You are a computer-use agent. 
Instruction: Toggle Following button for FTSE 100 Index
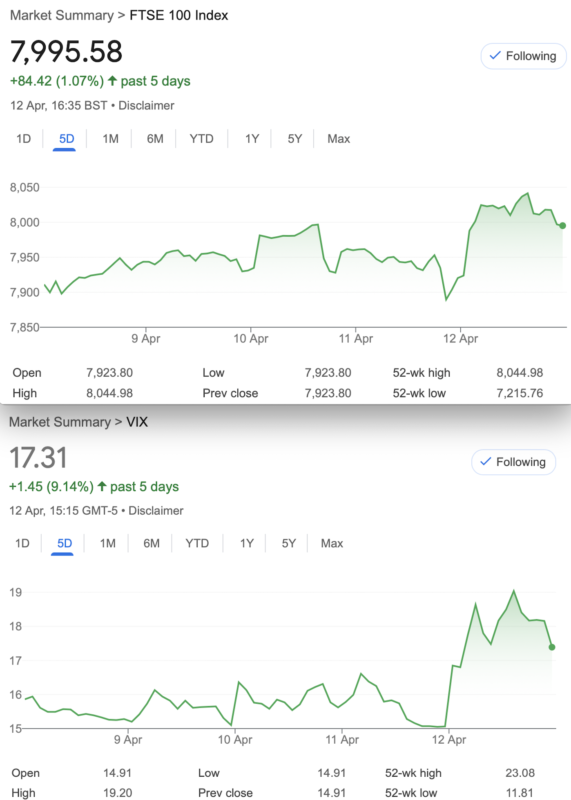coord(524,56)
